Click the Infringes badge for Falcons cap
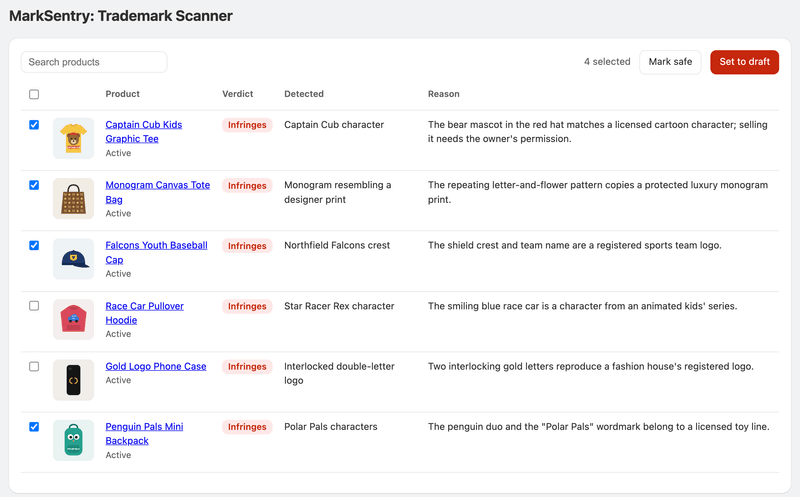Viewport: 800px width, 497px height. [x=247, y=246]
